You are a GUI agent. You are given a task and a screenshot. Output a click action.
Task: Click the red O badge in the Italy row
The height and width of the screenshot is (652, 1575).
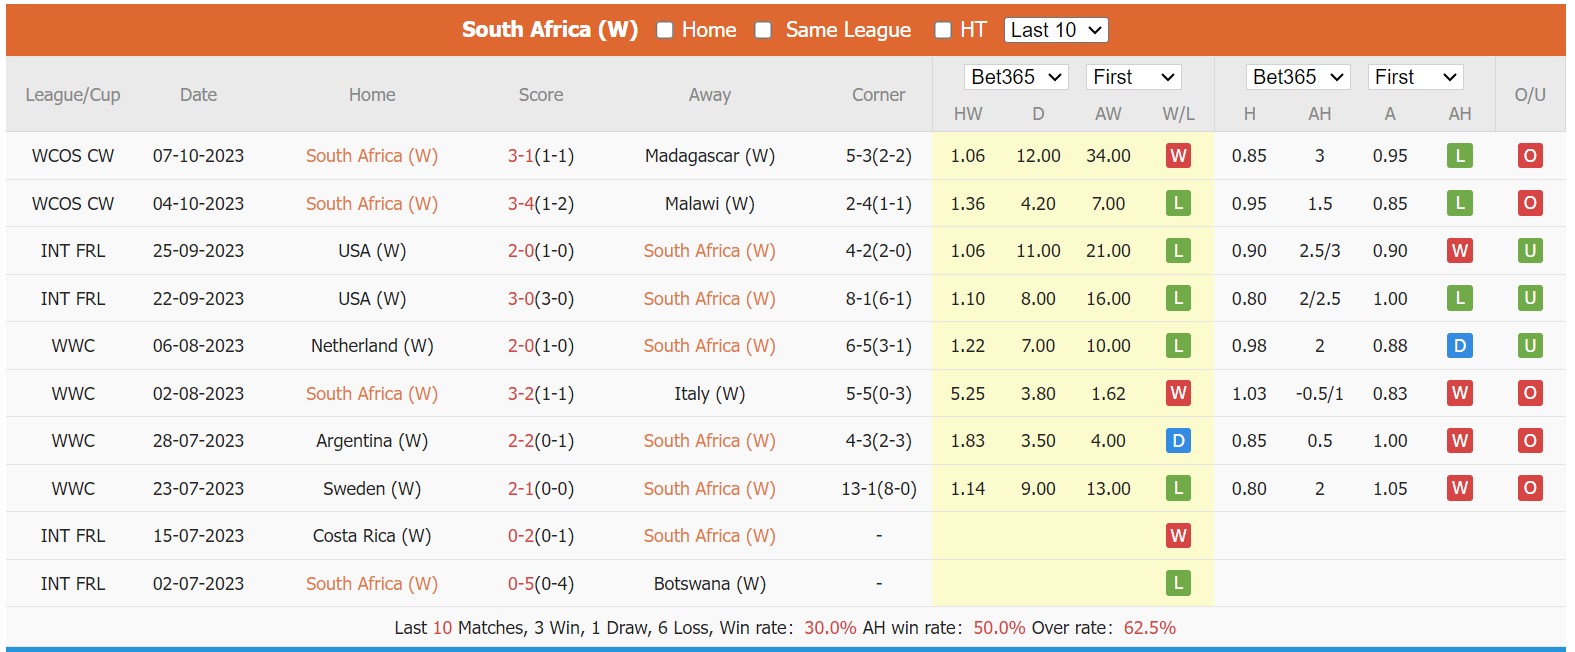(1529, 393)
